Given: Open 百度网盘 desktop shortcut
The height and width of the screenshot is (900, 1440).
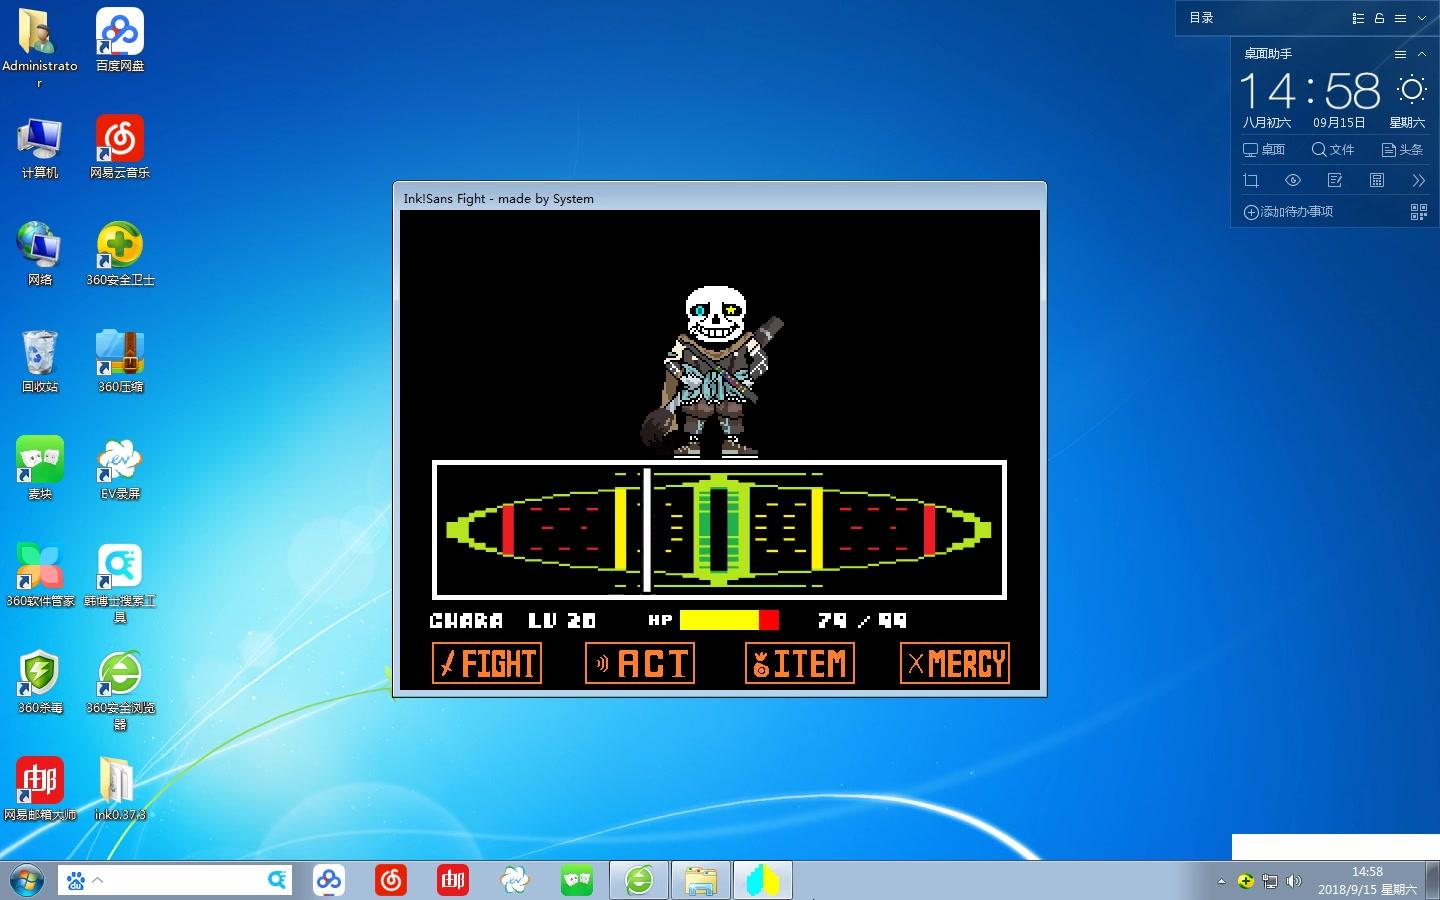Looking at the screenshot, I should [x=120, y=40].
